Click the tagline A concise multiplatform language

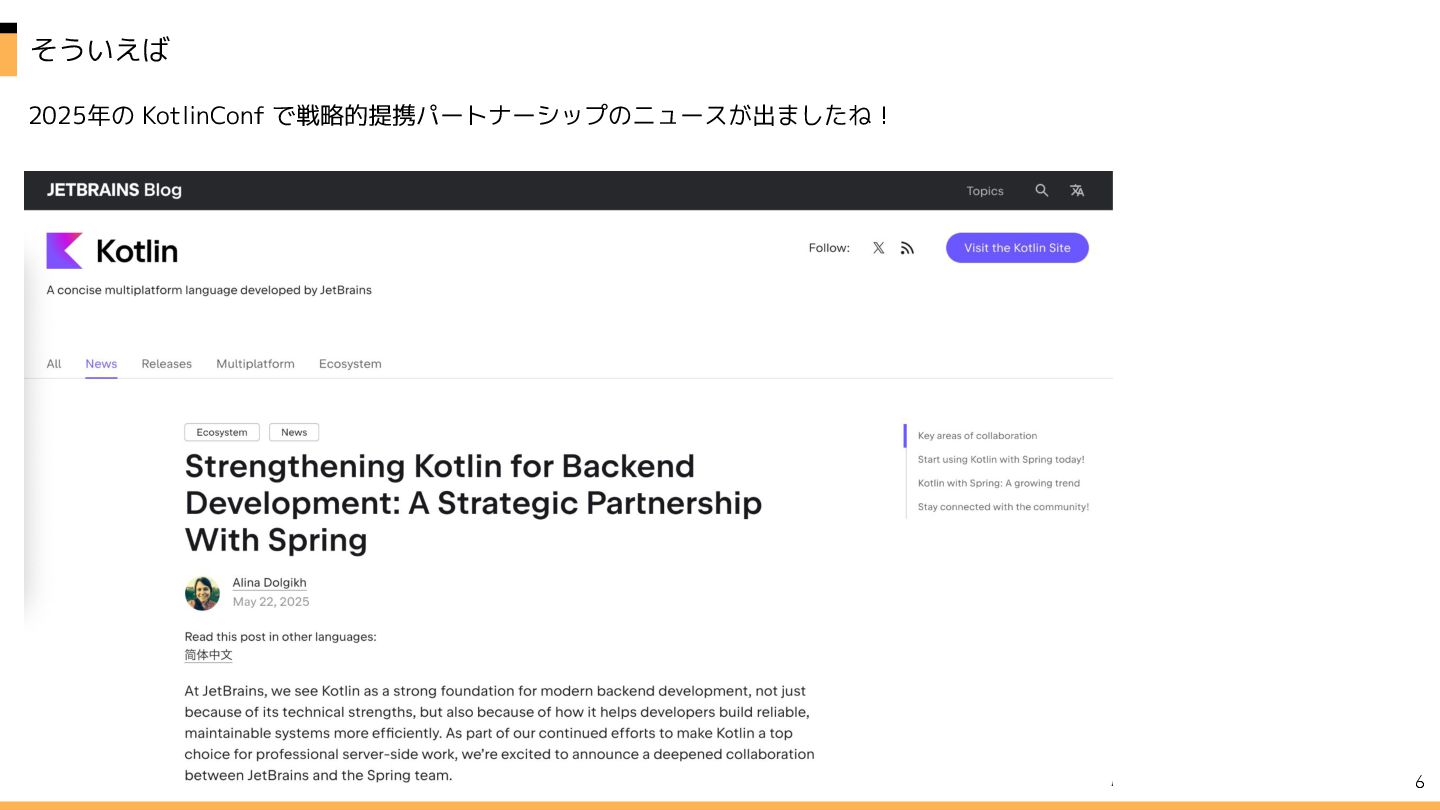209,290
